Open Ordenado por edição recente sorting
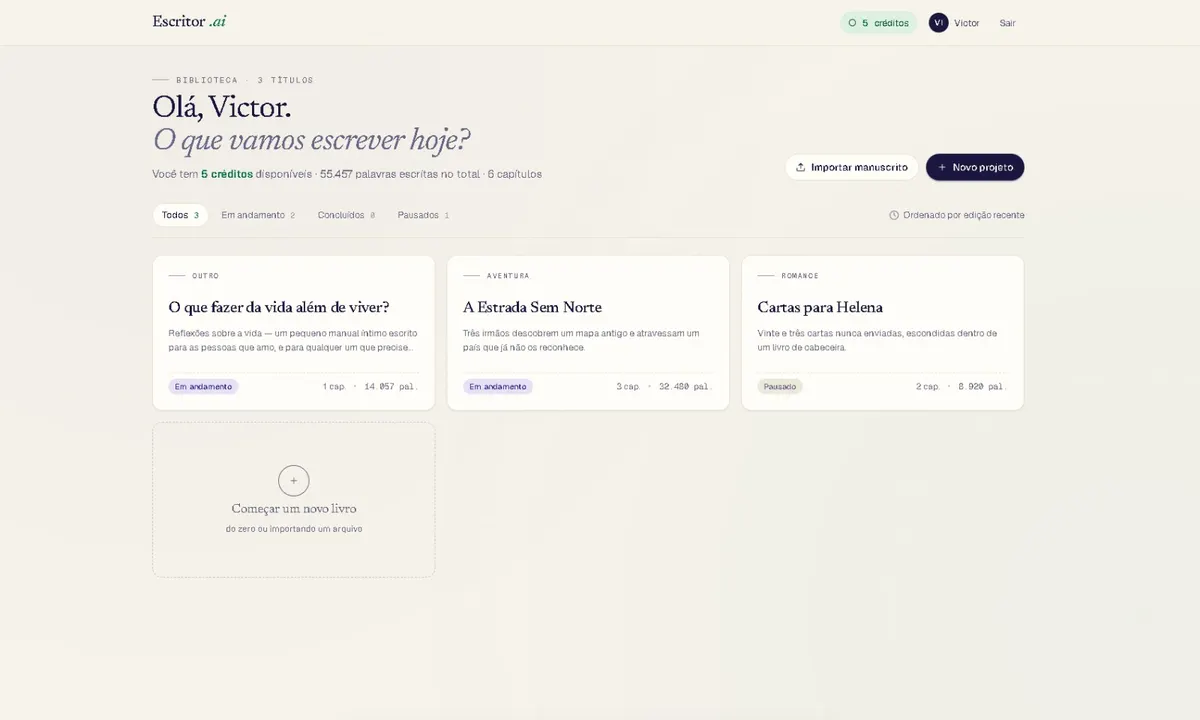Screen dimensions: 1200x720 point(956,215)
